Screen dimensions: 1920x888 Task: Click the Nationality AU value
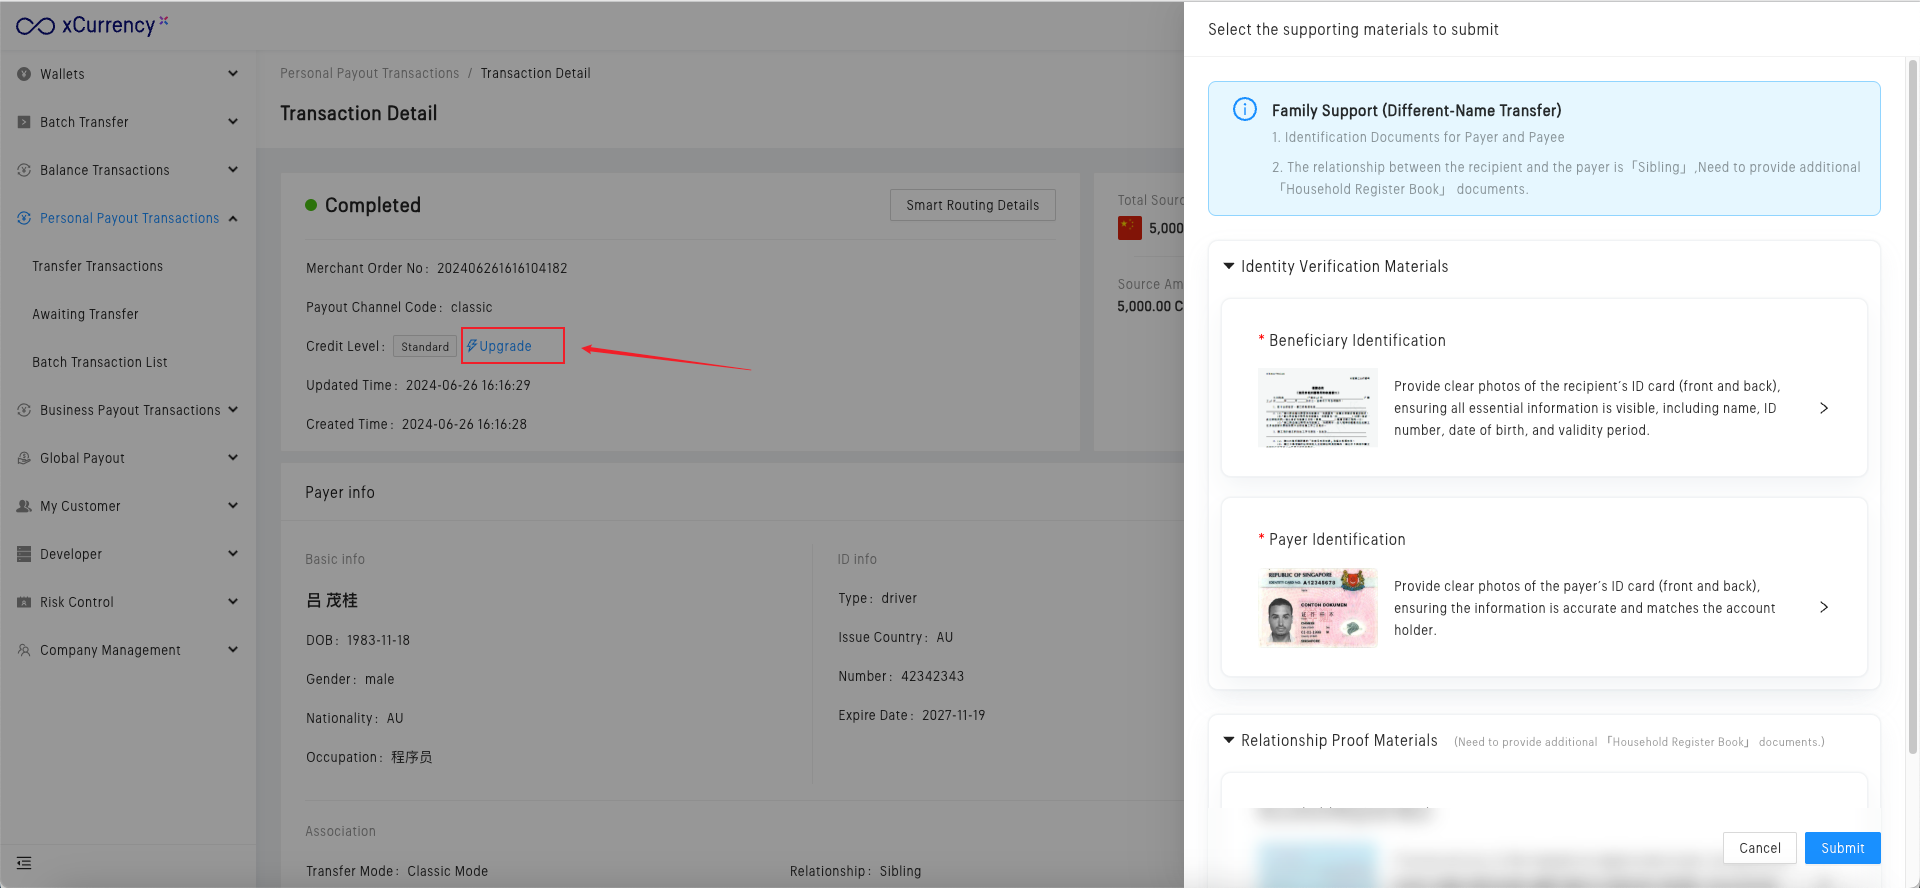click(x=395, y=718)
